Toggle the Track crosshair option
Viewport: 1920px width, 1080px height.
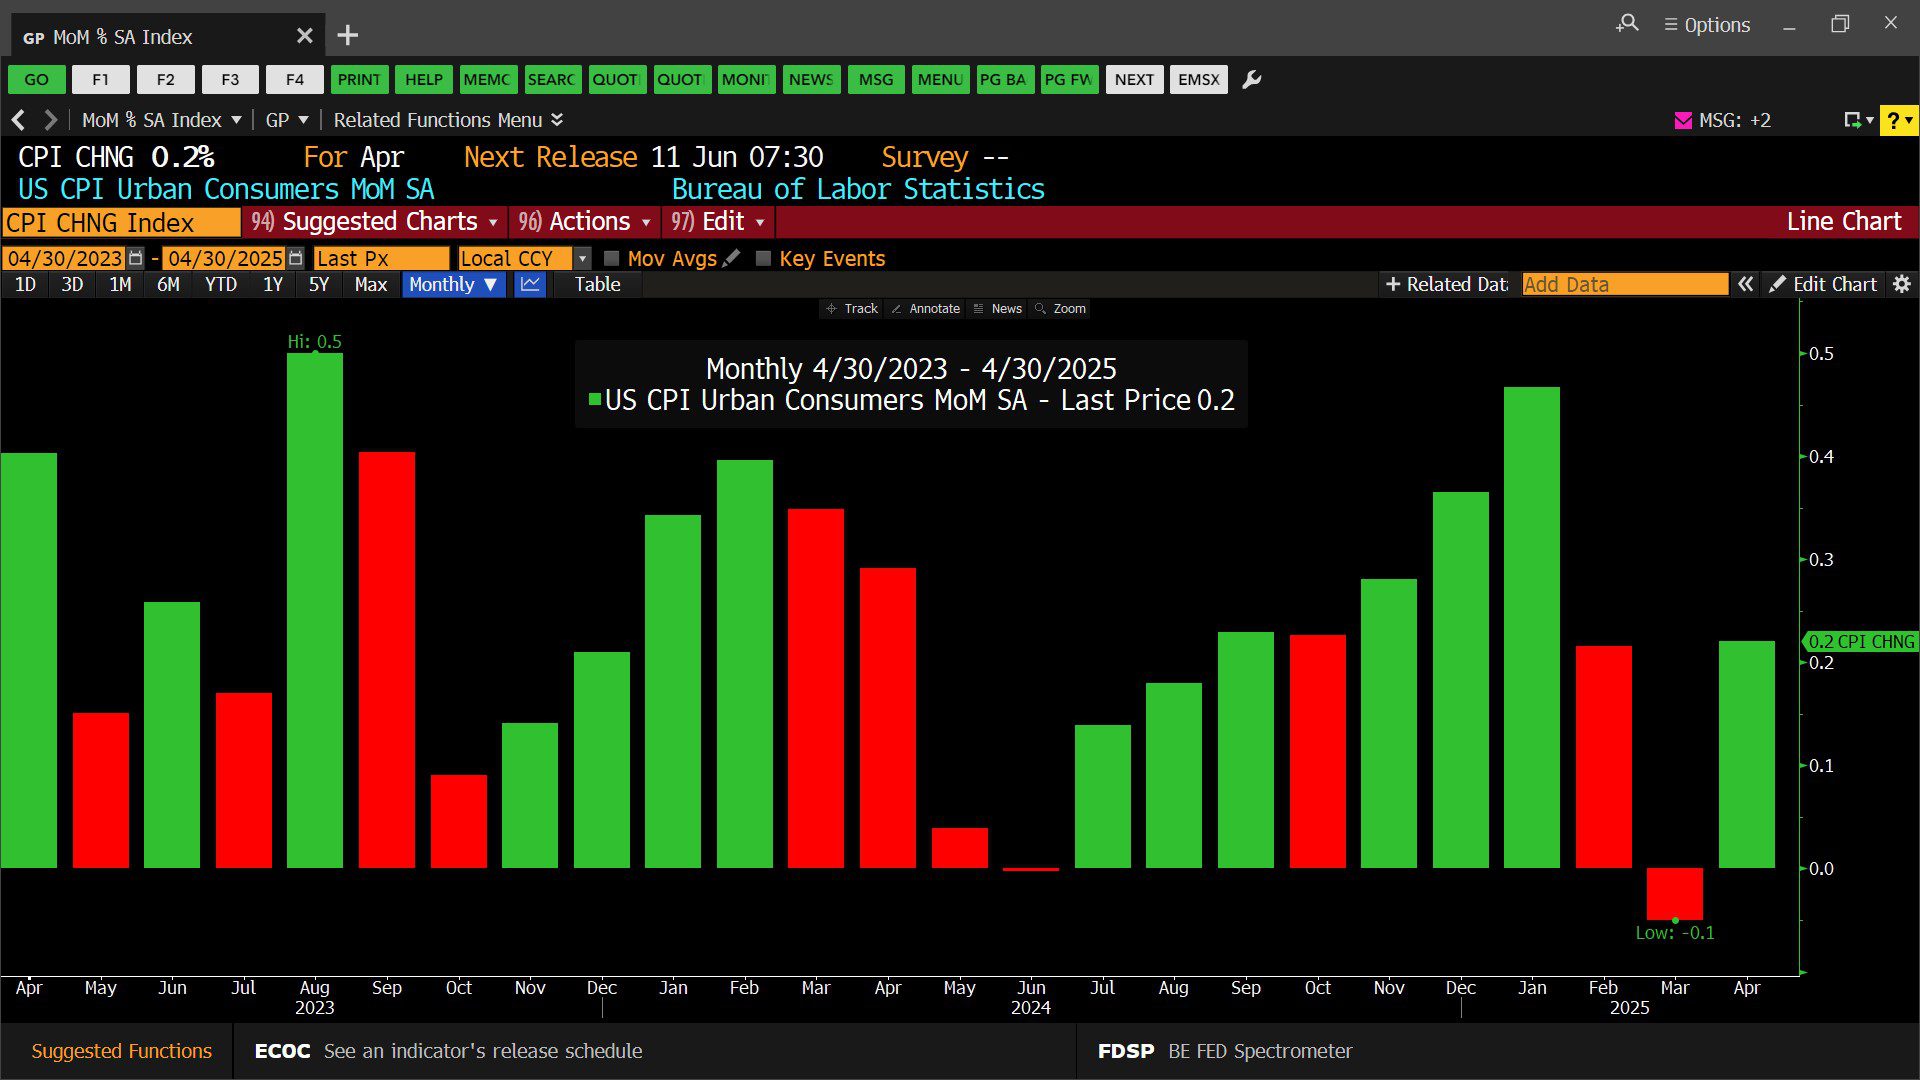pos(852,309)
